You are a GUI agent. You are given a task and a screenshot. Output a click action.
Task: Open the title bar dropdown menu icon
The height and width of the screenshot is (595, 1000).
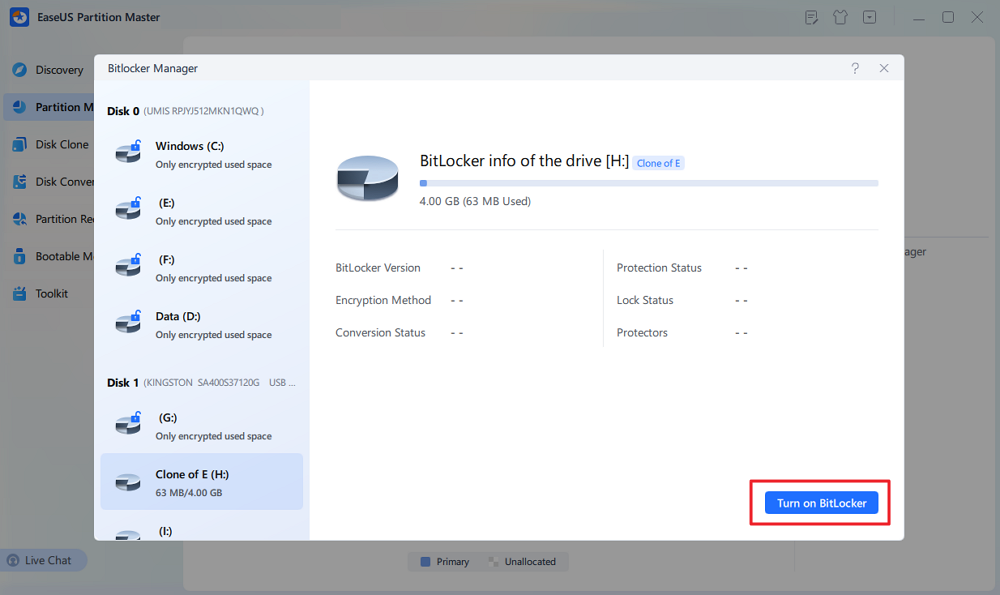(870, 17)
